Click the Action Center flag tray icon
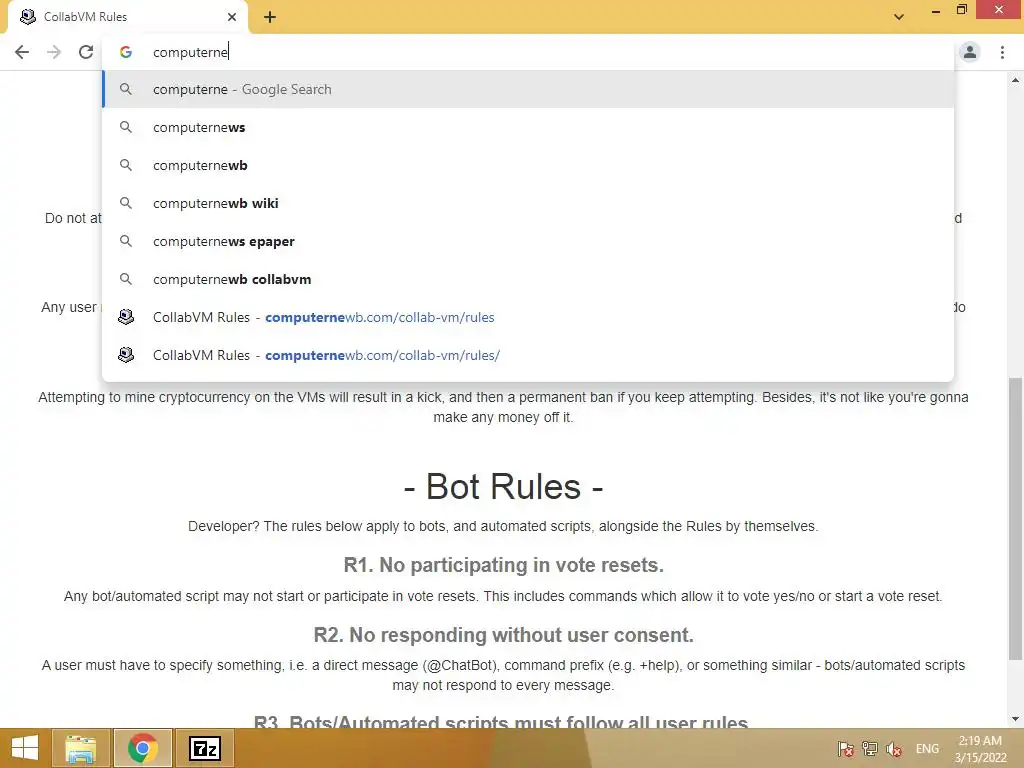The image size is (1024, 768). coord(846,749)
